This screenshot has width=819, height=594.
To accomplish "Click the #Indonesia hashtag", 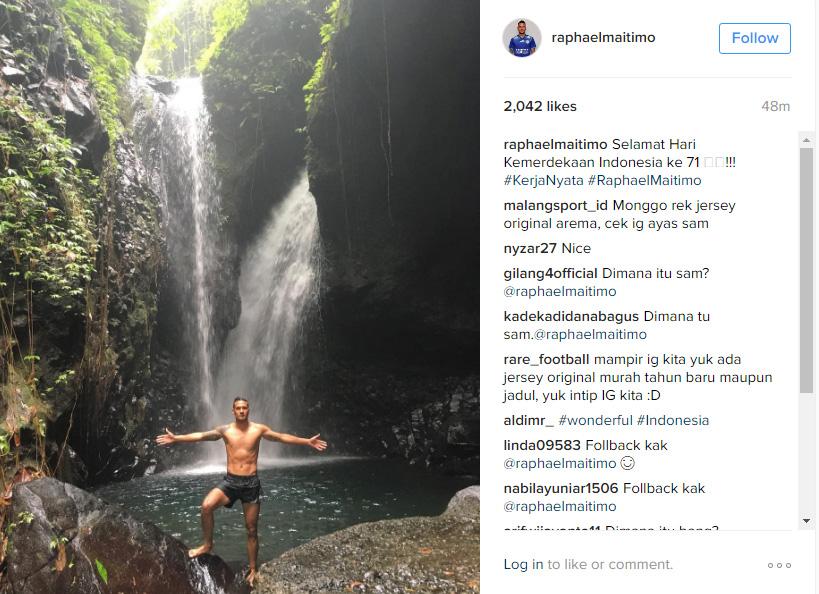I will click(673, 421).
